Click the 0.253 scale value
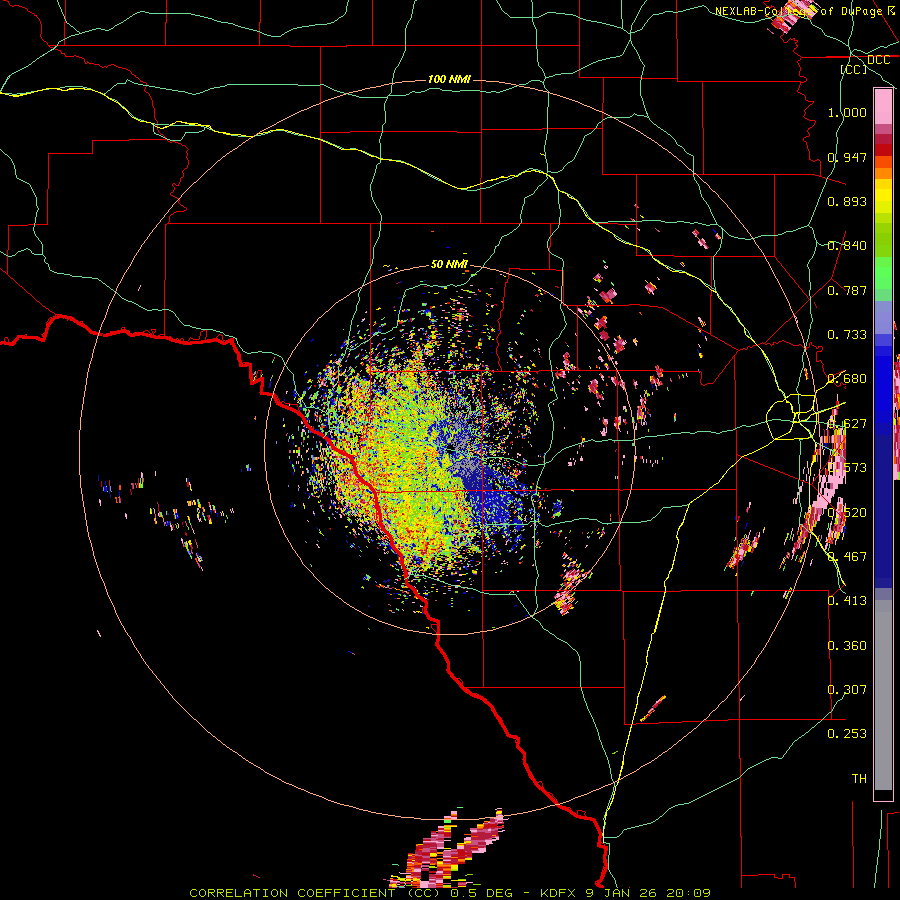 [847, 734]
